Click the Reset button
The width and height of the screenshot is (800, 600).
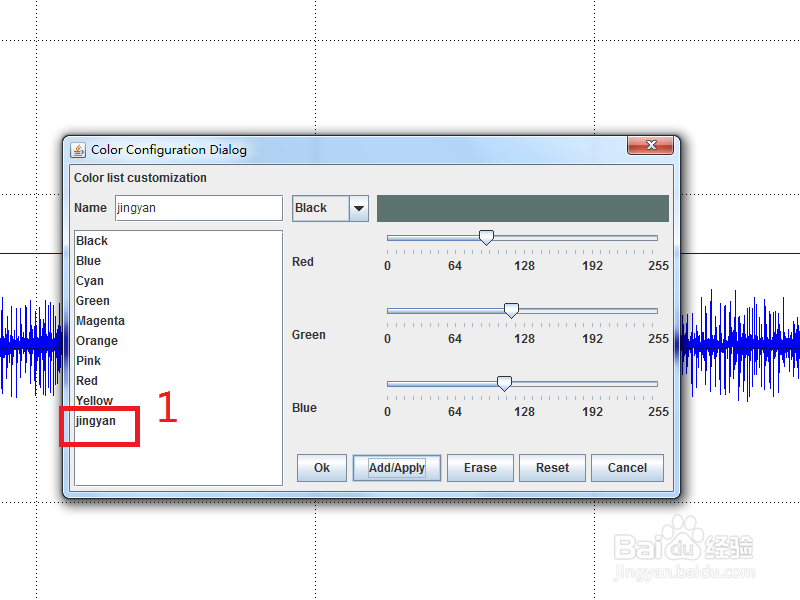pos(552,468)
